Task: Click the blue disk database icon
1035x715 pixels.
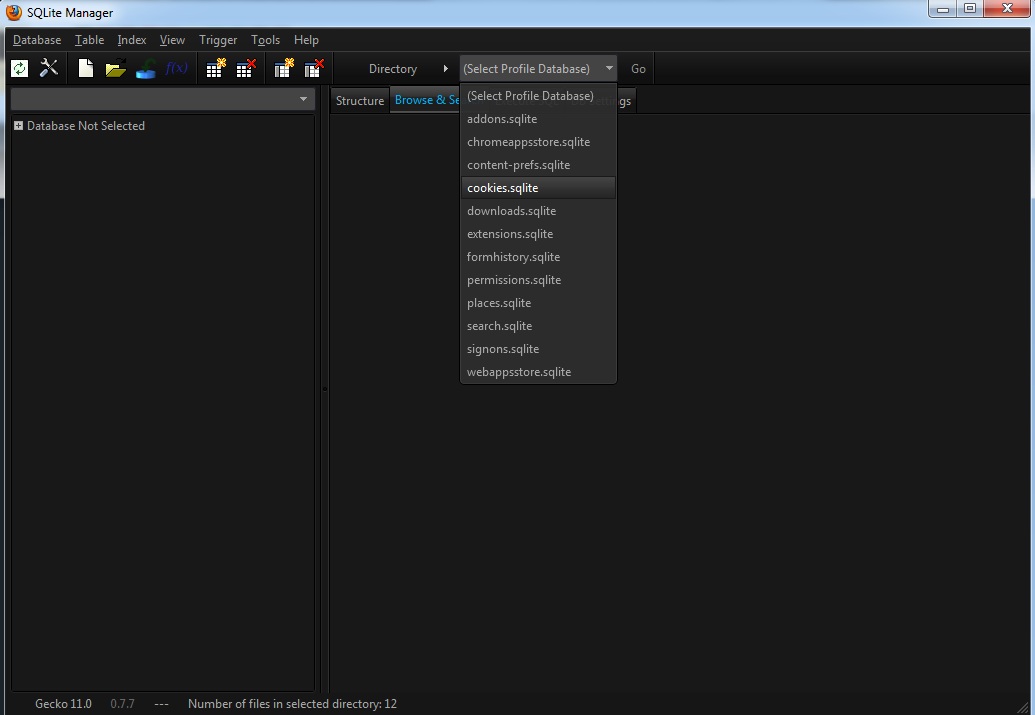Action: (x=146, y=68)
